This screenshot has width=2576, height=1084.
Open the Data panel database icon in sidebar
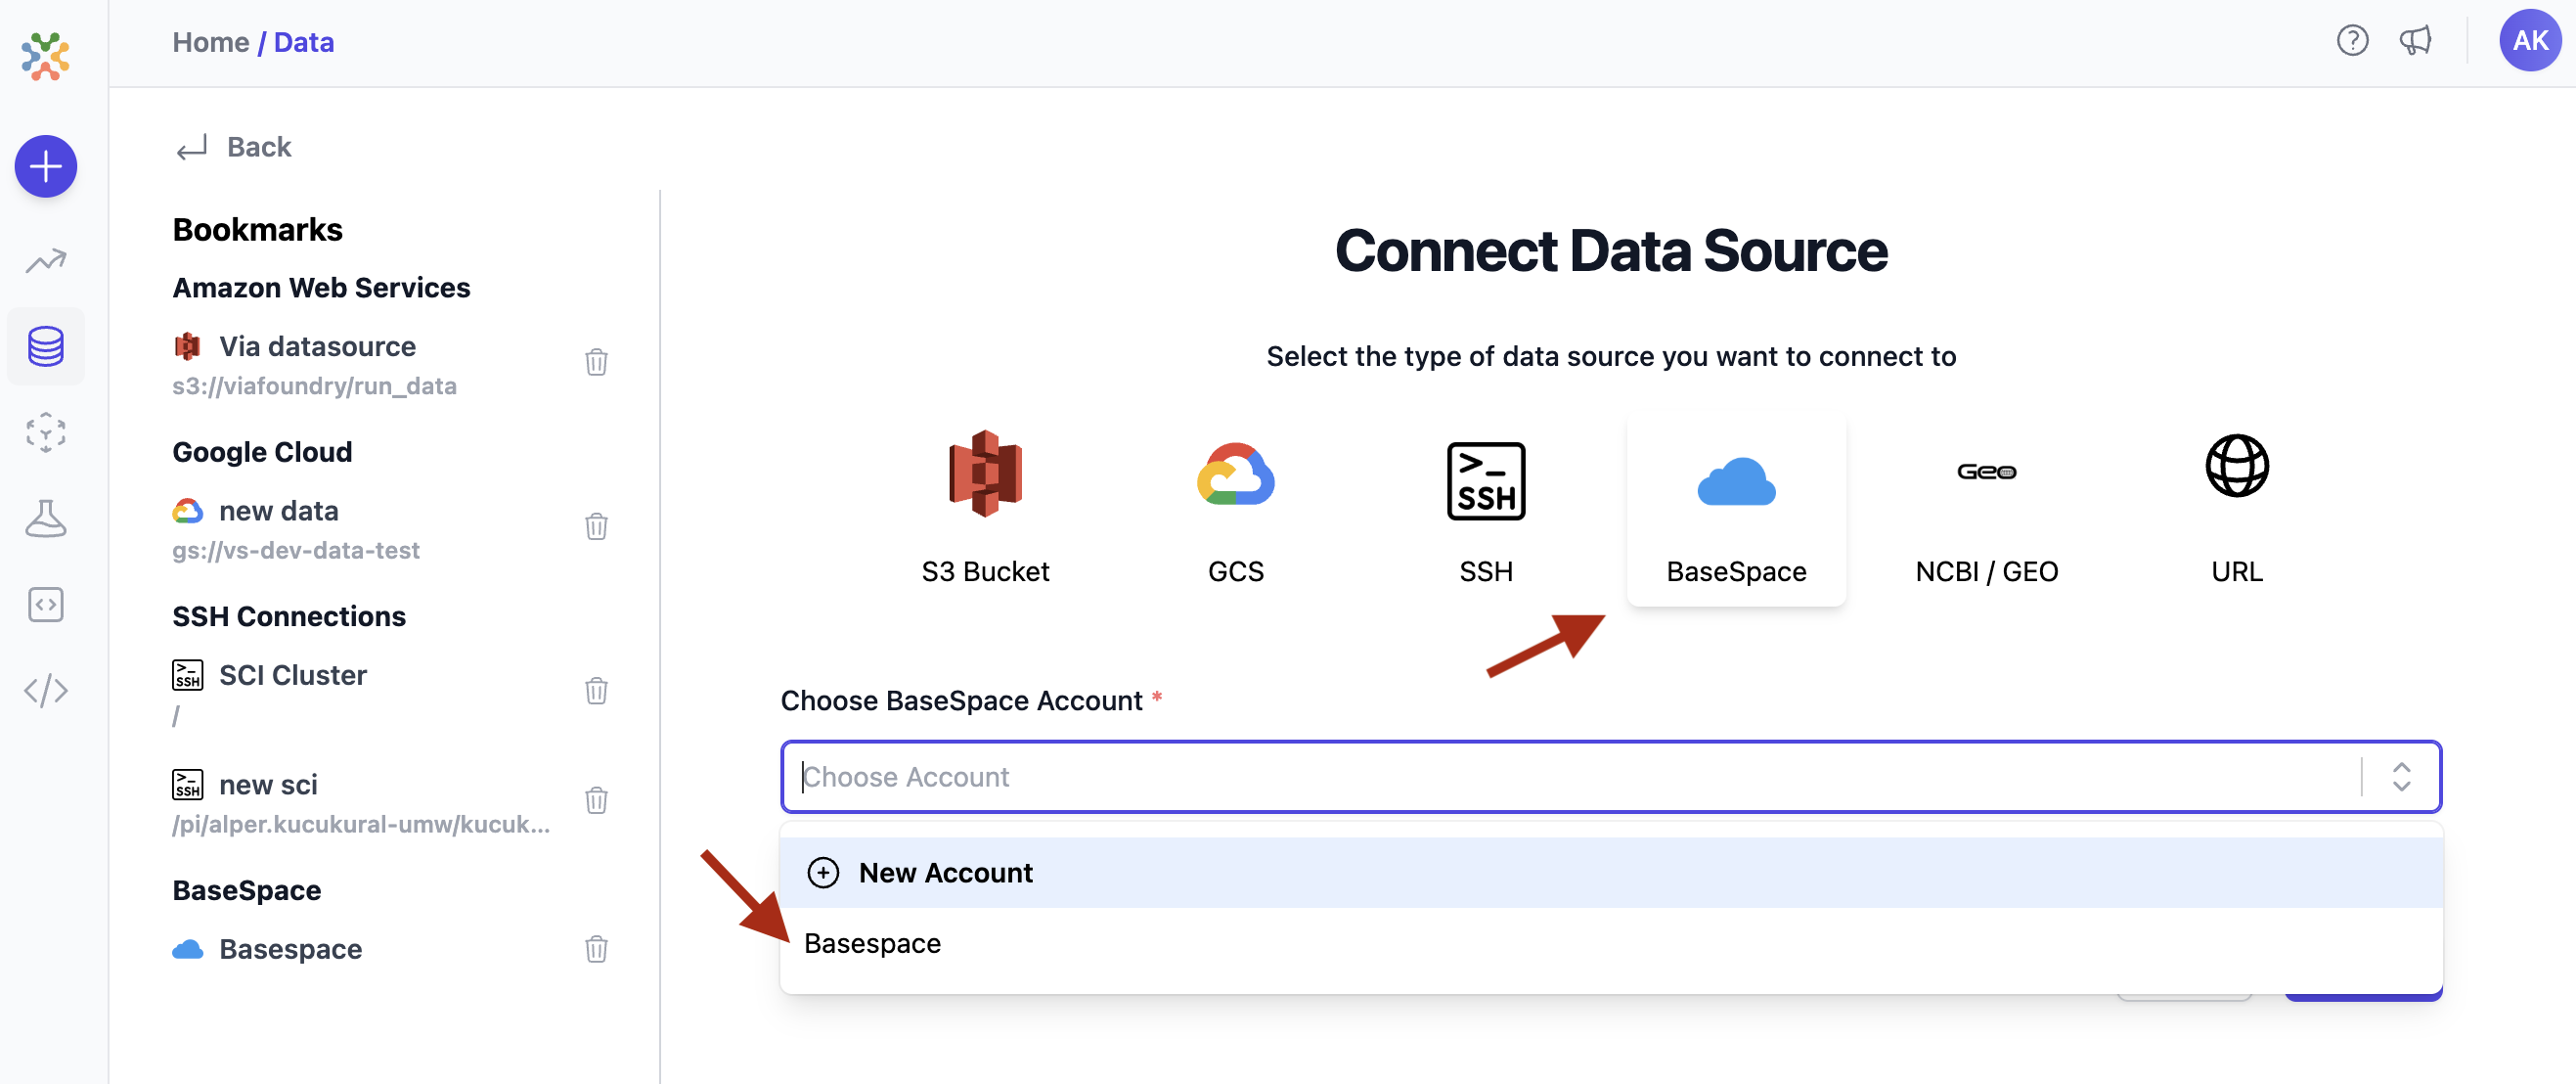click(x=46, y=346)
